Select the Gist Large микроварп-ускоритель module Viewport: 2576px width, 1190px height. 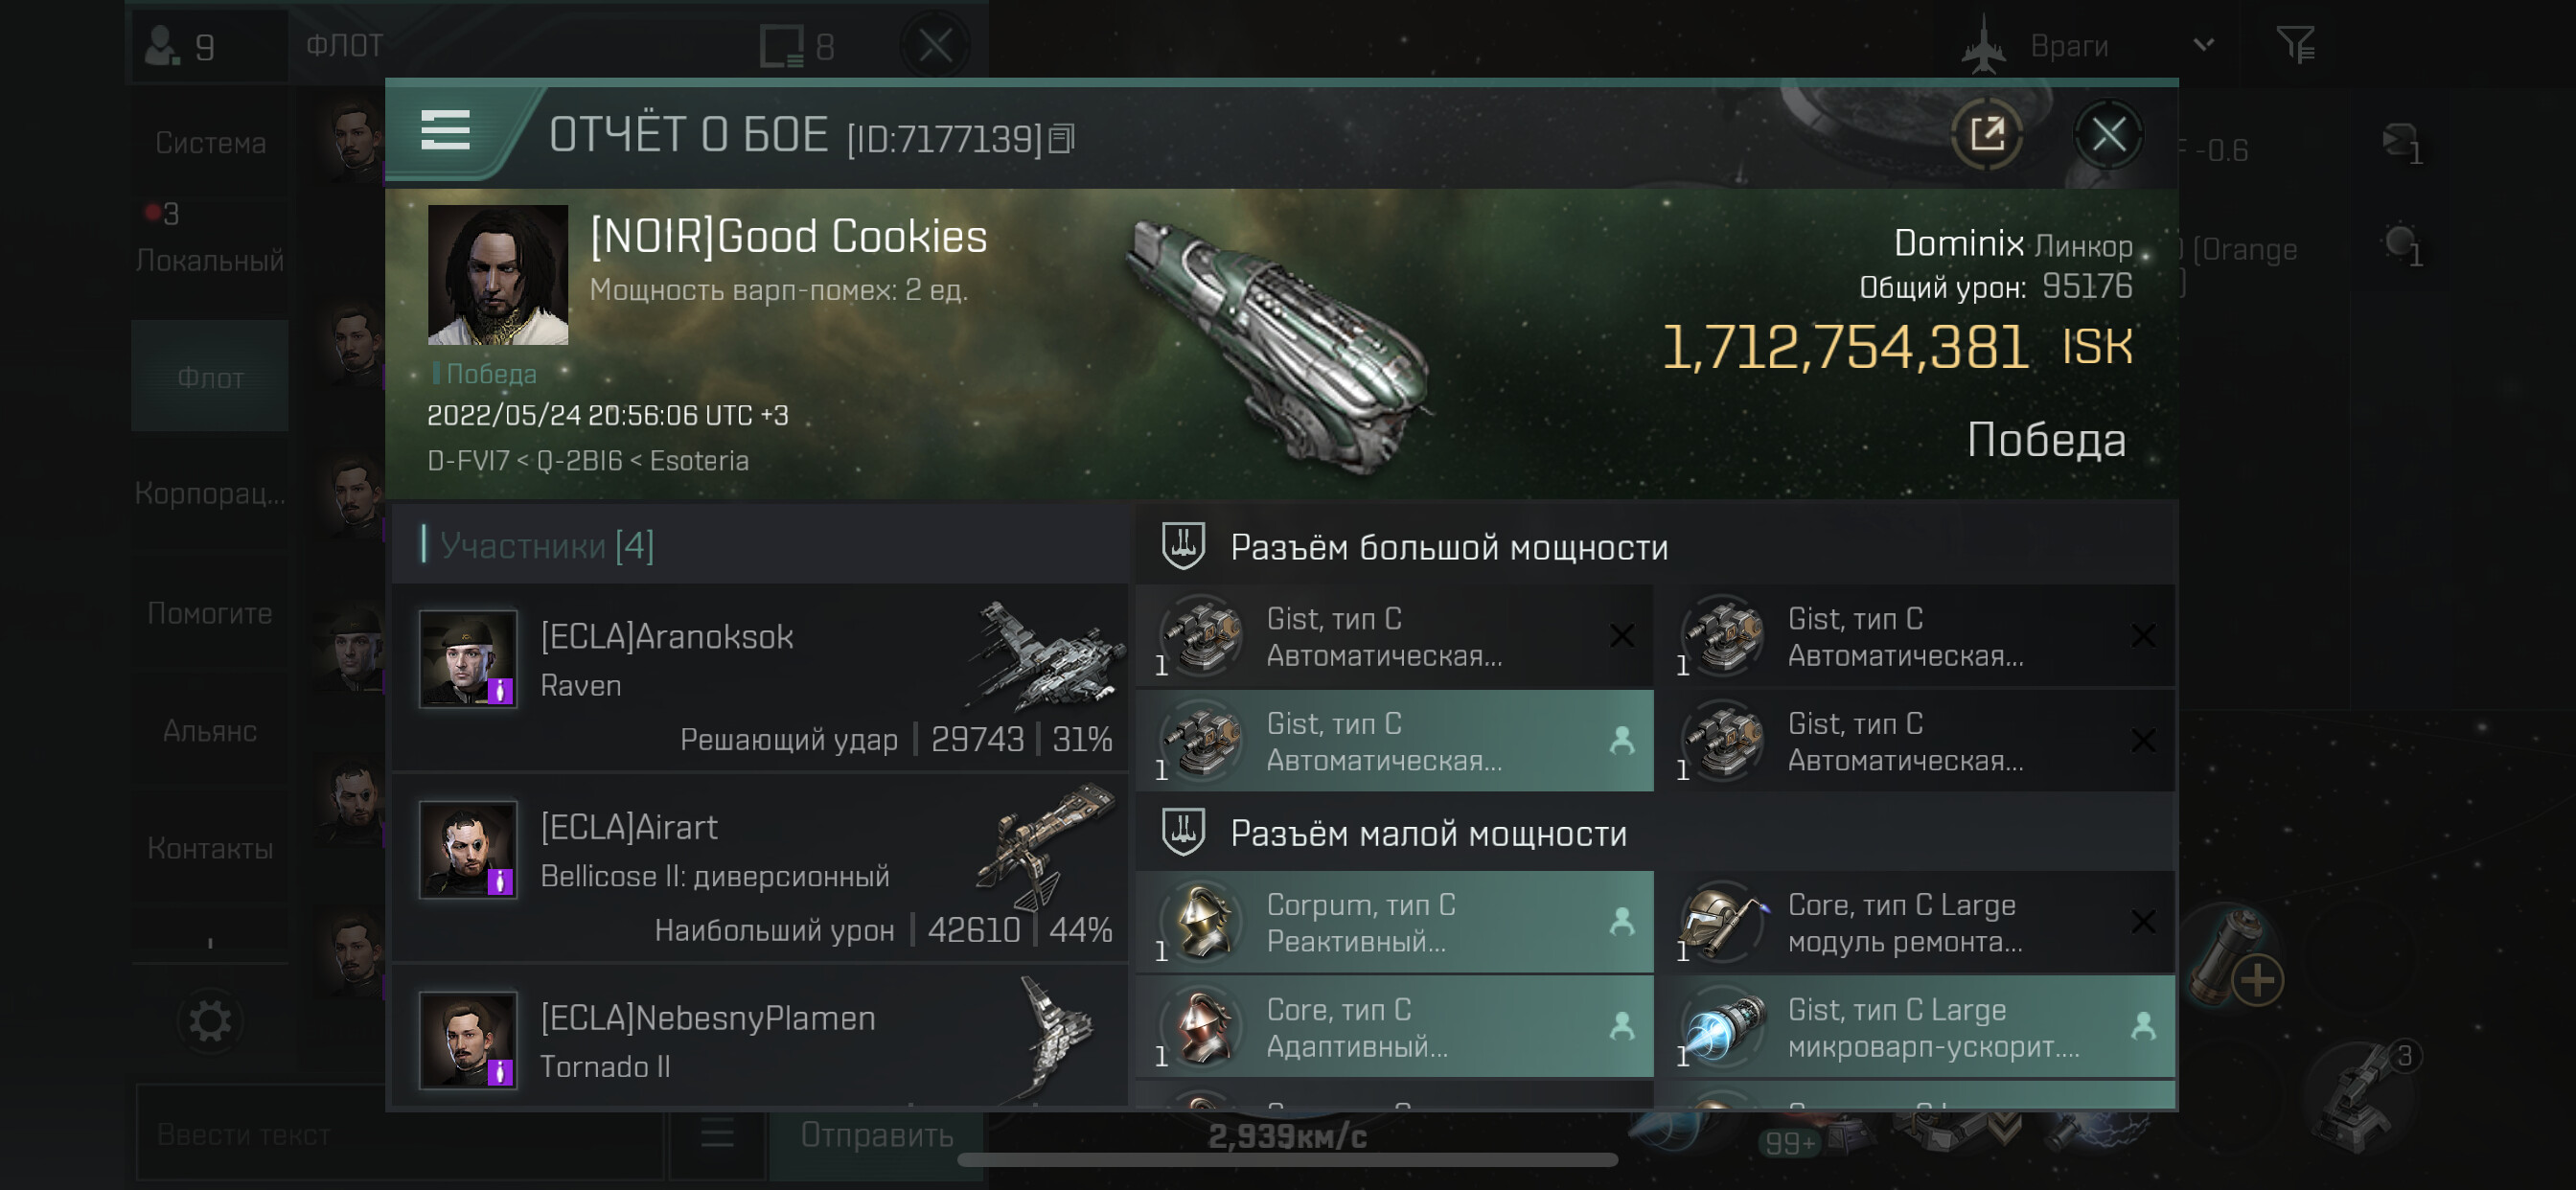[x=1914, y=1027]
